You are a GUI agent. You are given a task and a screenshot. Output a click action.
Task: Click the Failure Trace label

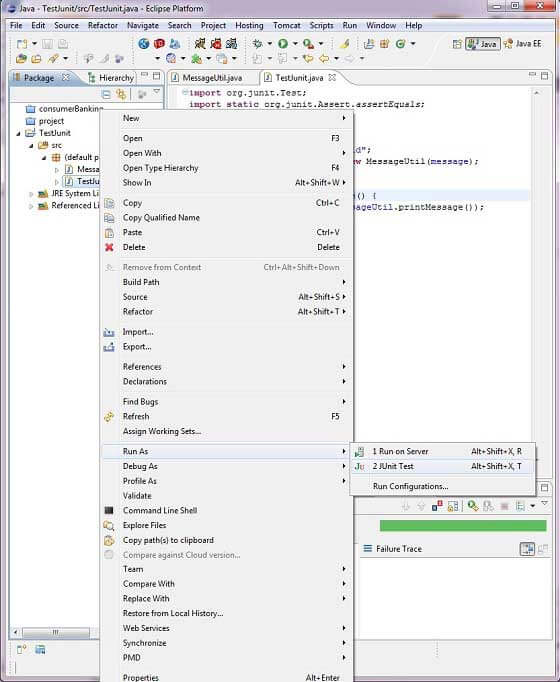tap(399, 549)
